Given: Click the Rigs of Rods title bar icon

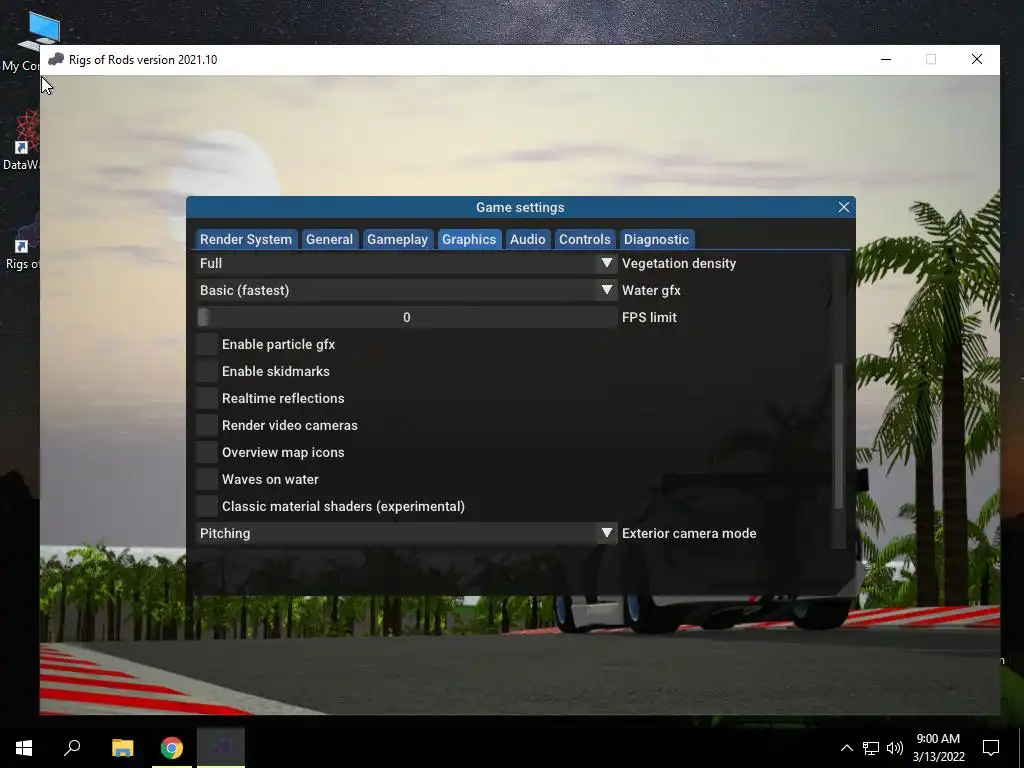Looking at the screenshot, I should click(x=56, y=59).
